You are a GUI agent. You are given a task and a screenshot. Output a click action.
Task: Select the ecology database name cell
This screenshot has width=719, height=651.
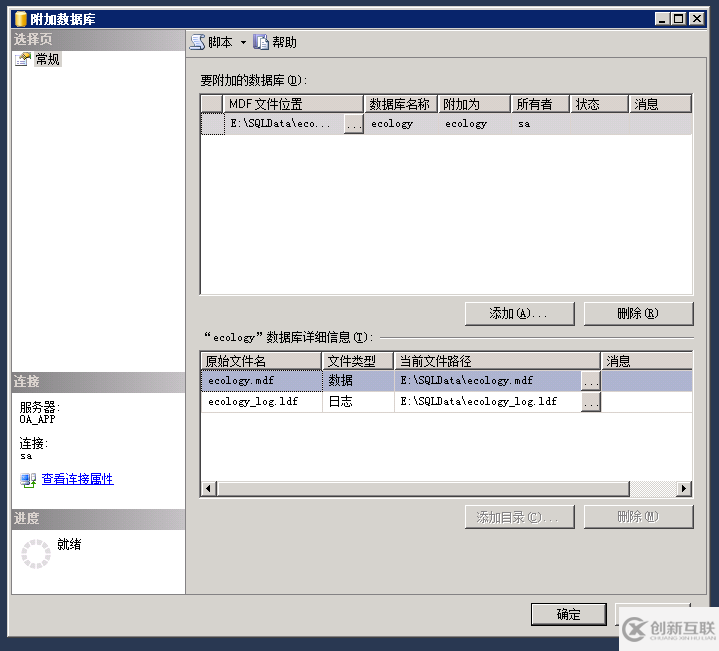[x=400, y=124]
